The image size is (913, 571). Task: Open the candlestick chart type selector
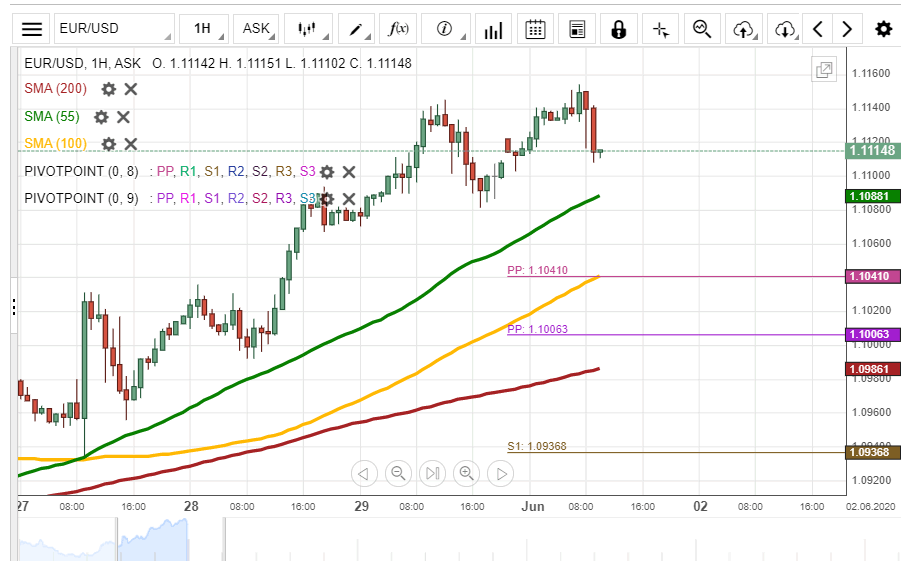307,29
